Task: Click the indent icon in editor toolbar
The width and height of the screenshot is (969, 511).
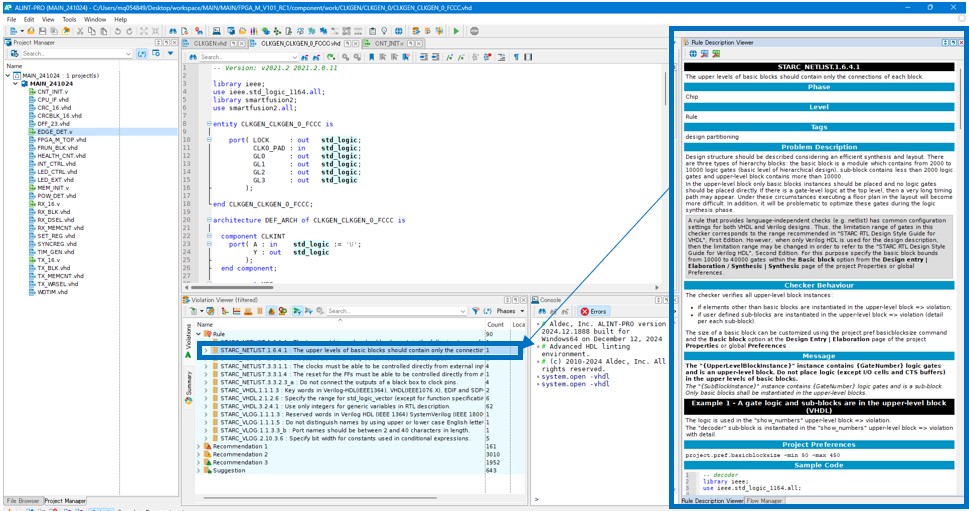Action: point(423,57)
